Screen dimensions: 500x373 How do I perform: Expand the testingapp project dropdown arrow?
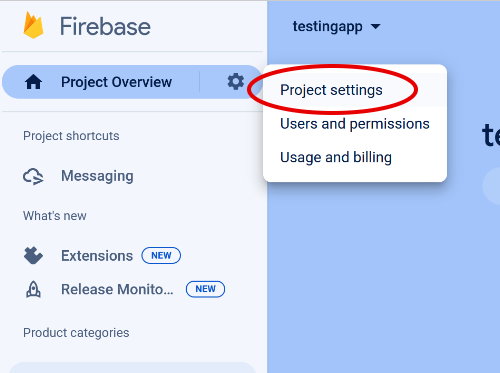click(x=376, y=26)
